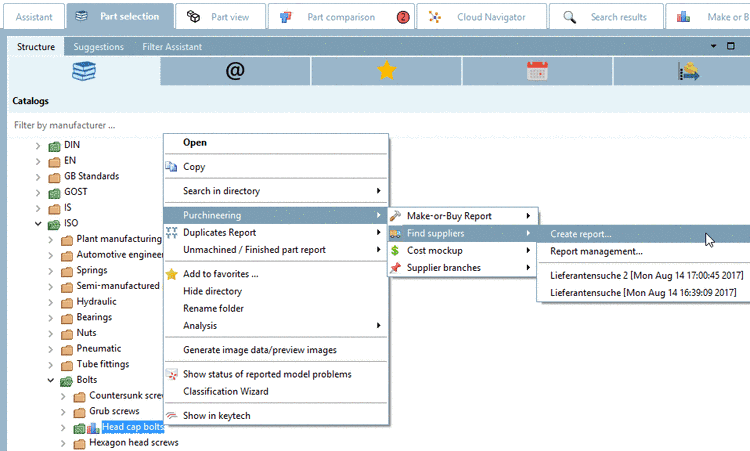Click the model problems status icon
Image resolution: width=750 pixels, height=451 pixels.
click(x=171, y=374)
